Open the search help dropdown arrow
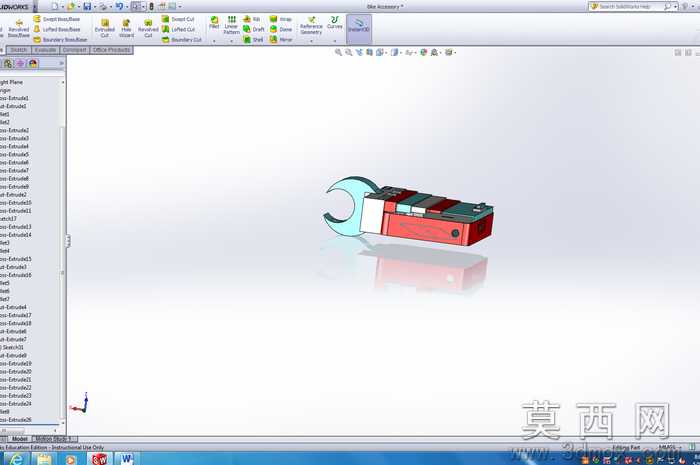The width and height of the screenshot is (700, 465). click(675, 7)
